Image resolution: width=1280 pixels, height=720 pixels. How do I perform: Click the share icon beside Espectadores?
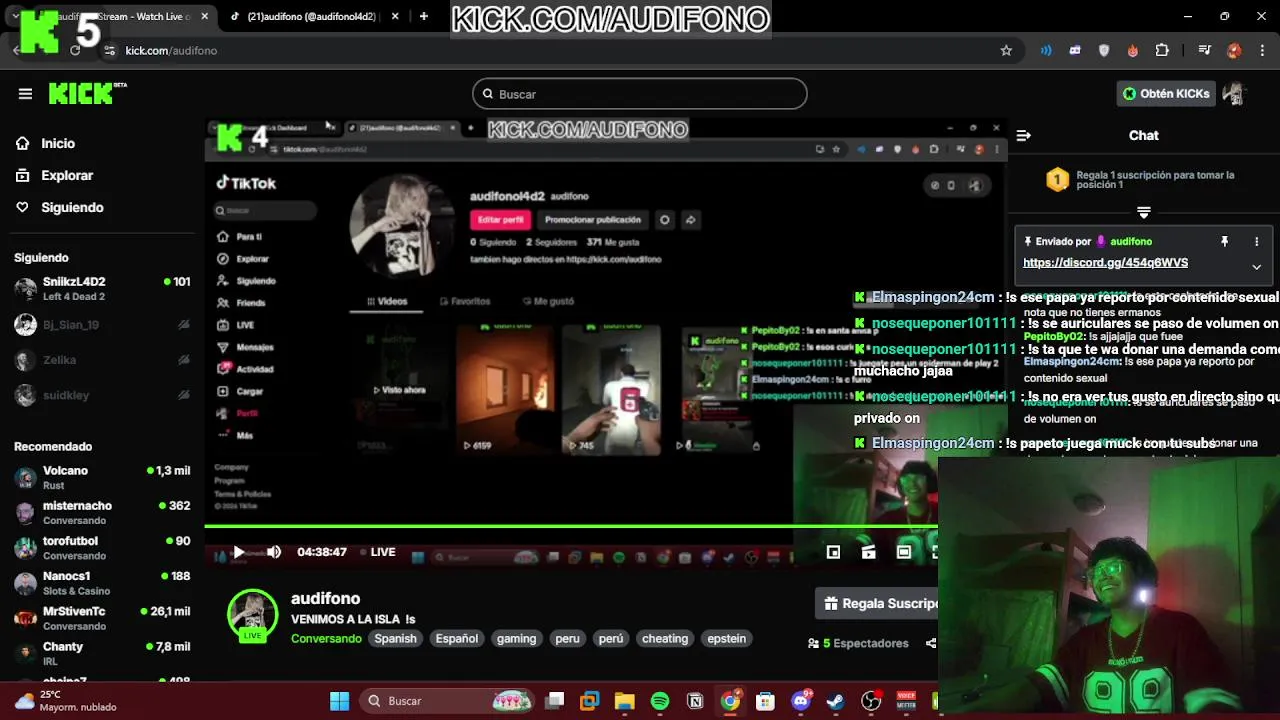click(x=931, y=643)
